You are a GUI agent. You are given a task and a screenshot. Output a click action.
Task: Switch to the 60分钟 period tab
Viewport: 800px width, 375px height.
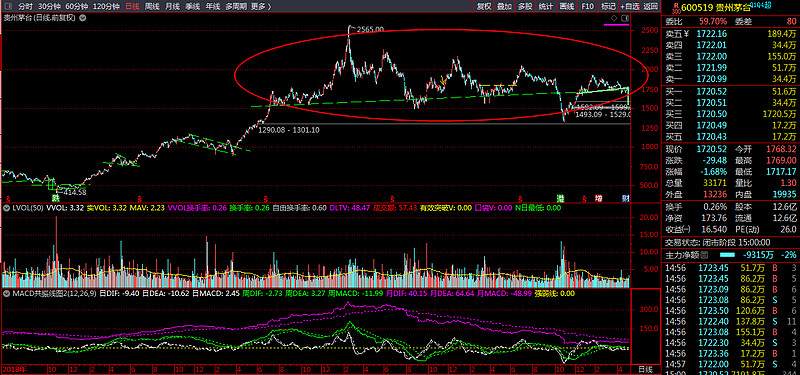coord(77,6)
